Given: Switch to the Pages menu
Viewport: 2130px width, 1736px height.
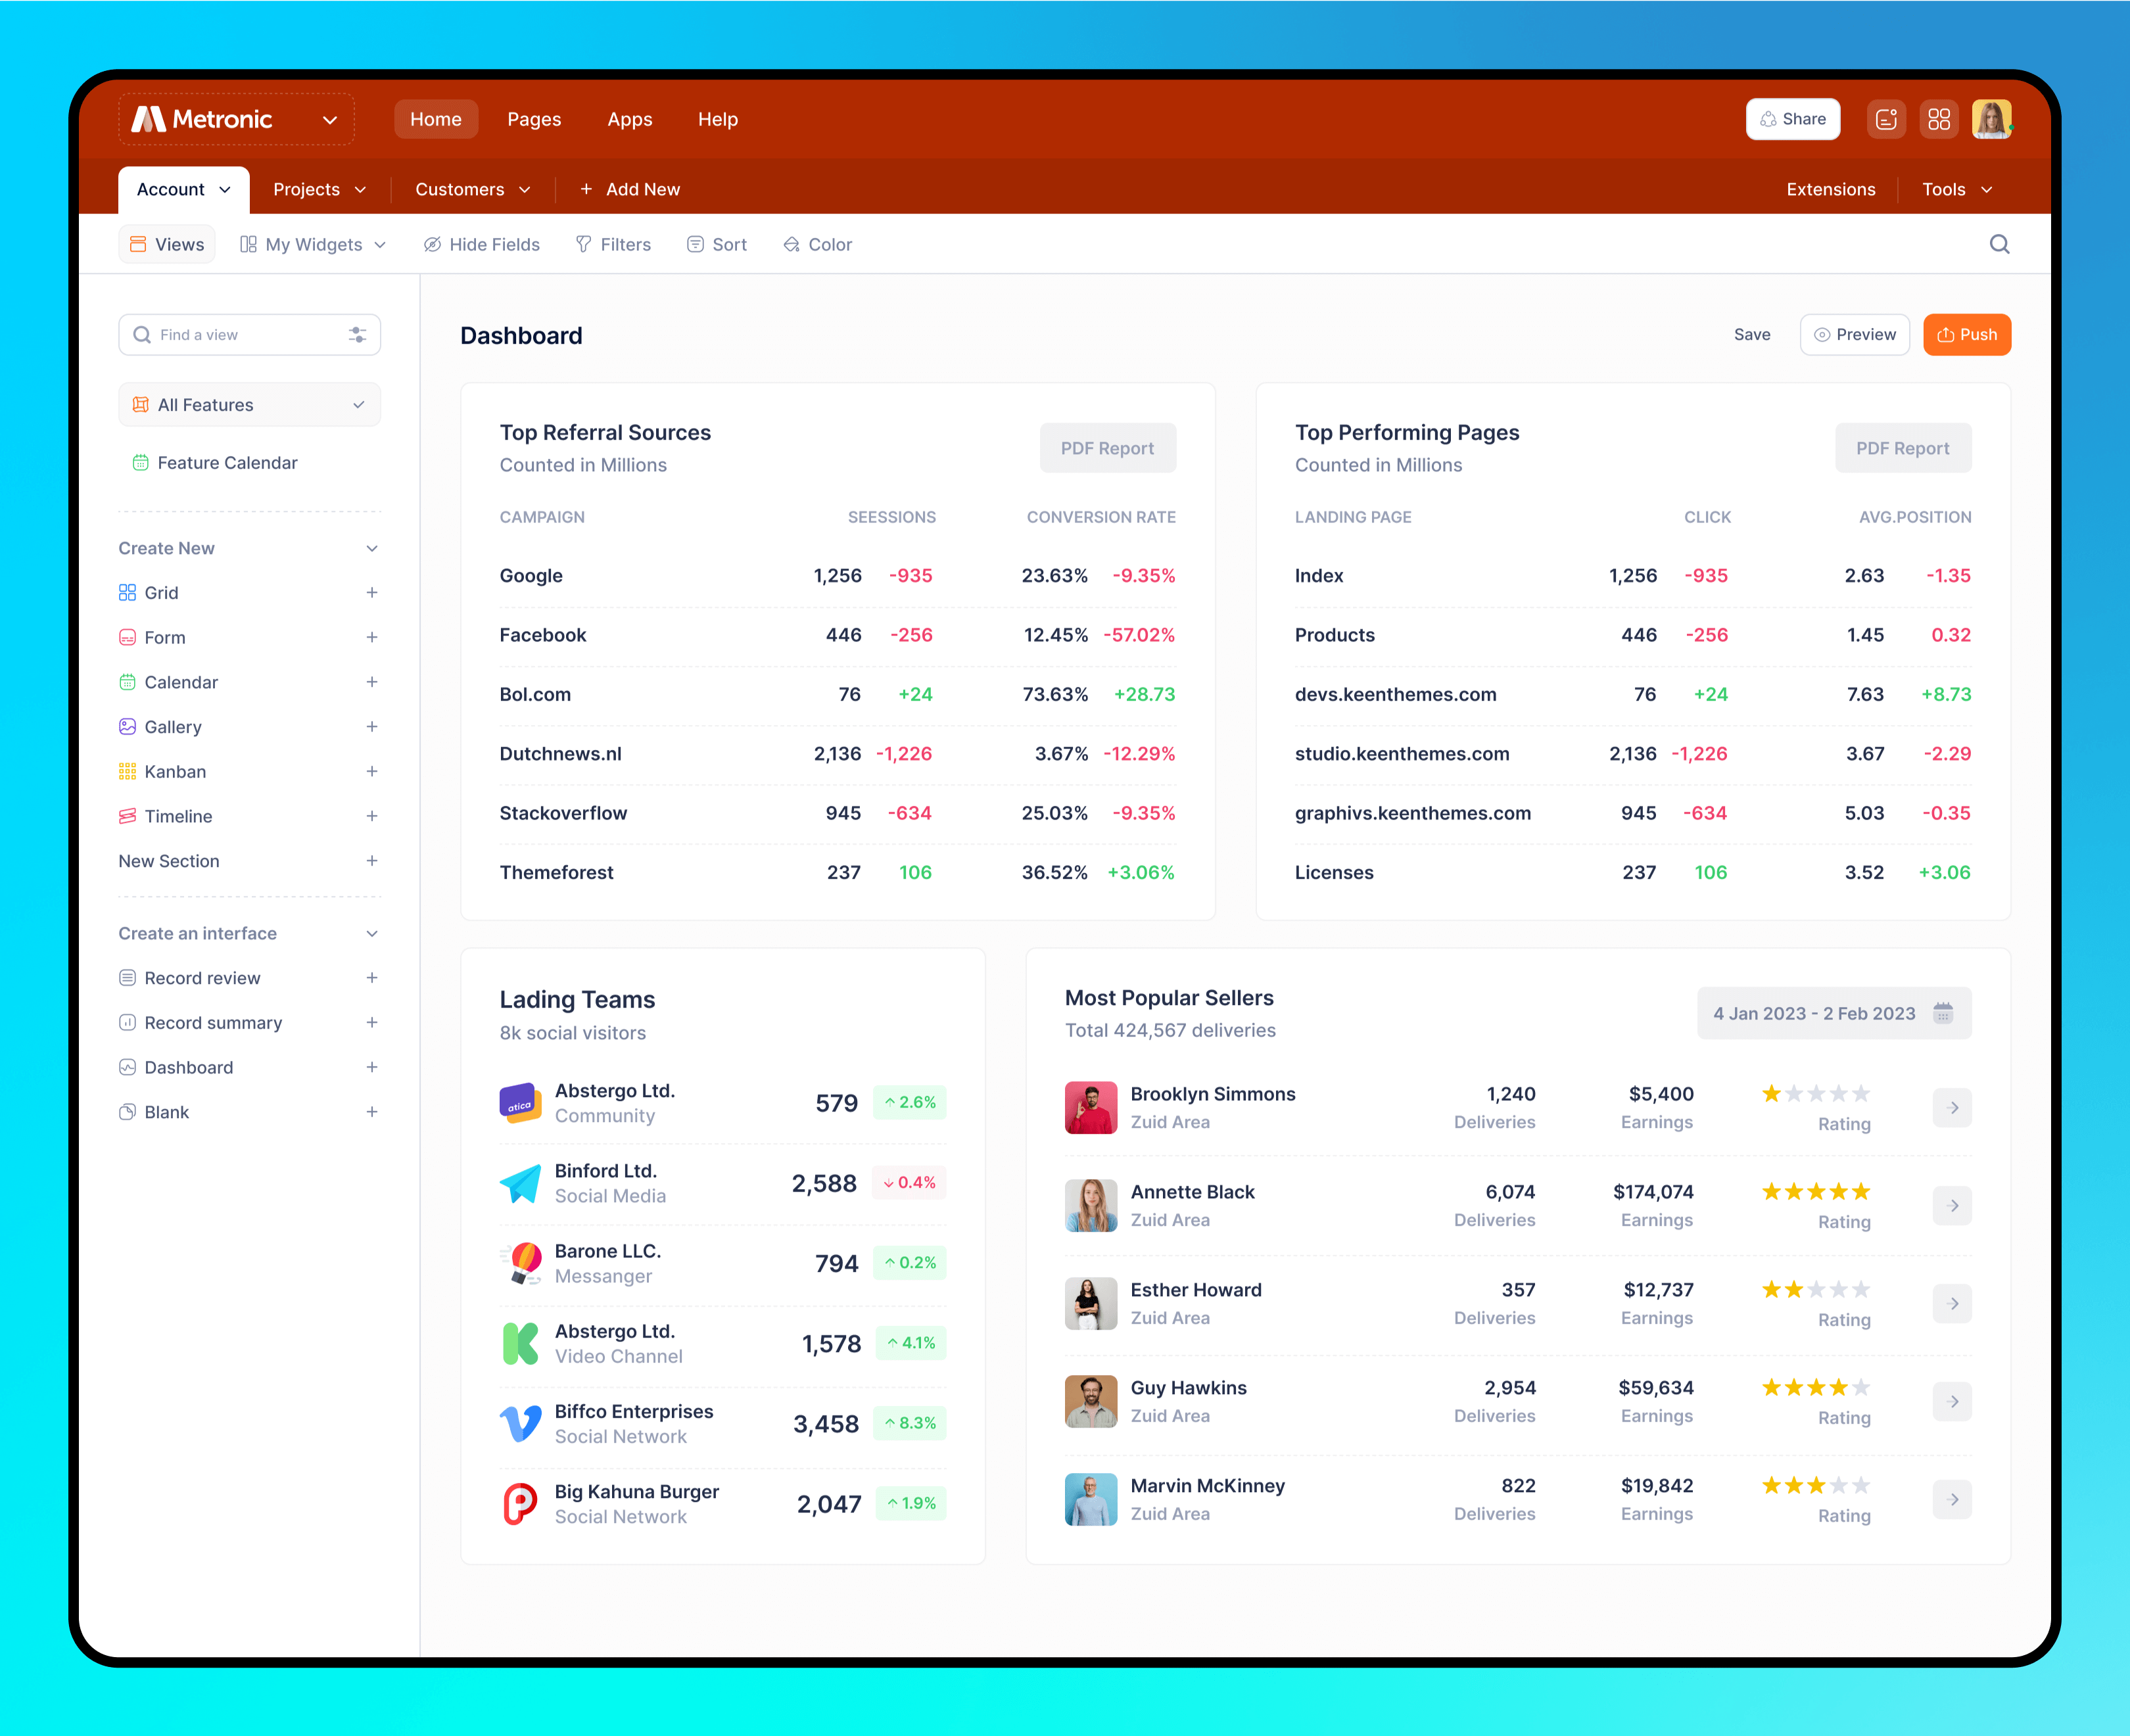Looking at the screenshot, I should (x=534, y=120).
